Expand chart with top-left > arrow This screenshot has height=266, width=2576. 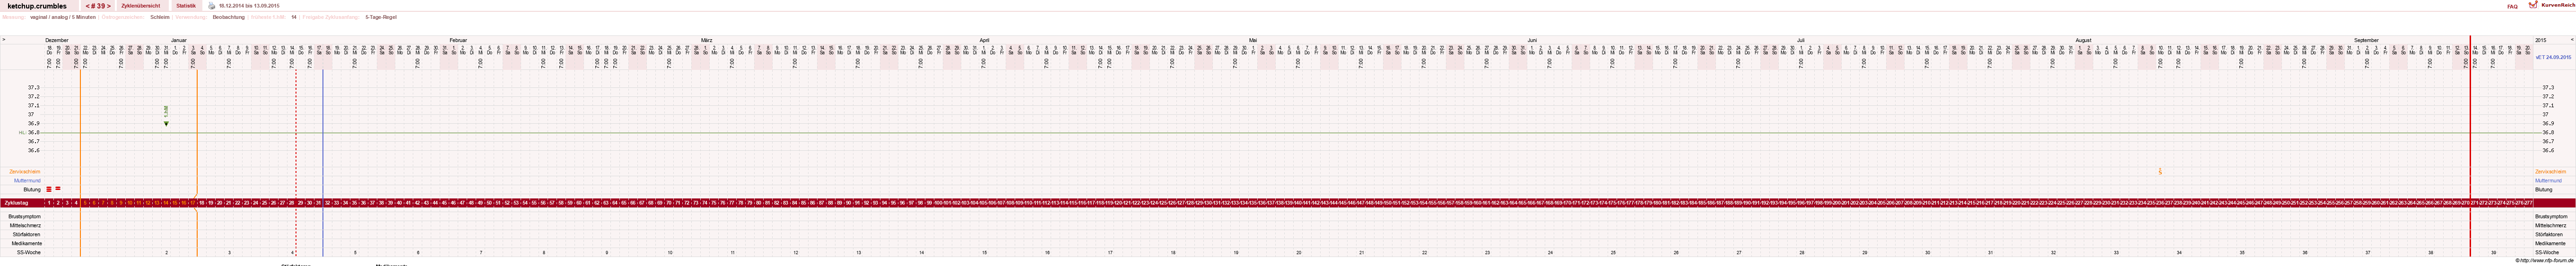pyautogui.click(x=4, y=40)
